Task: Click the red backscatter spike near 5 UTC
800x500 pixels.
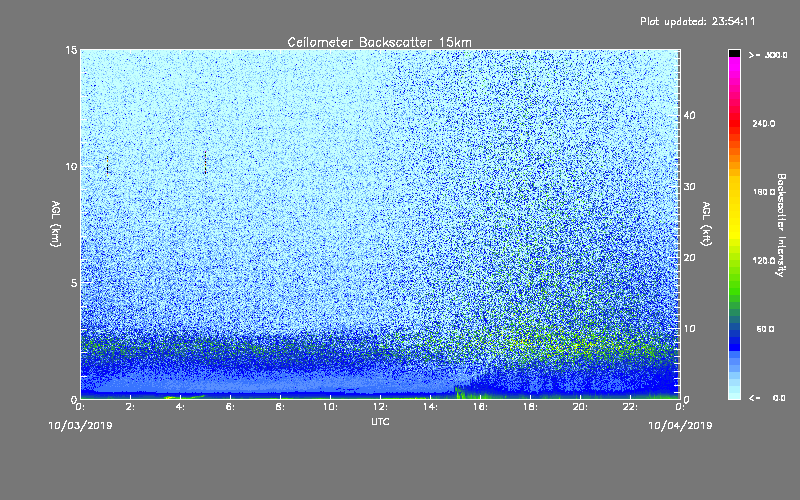Action: (x=205, y=163)
